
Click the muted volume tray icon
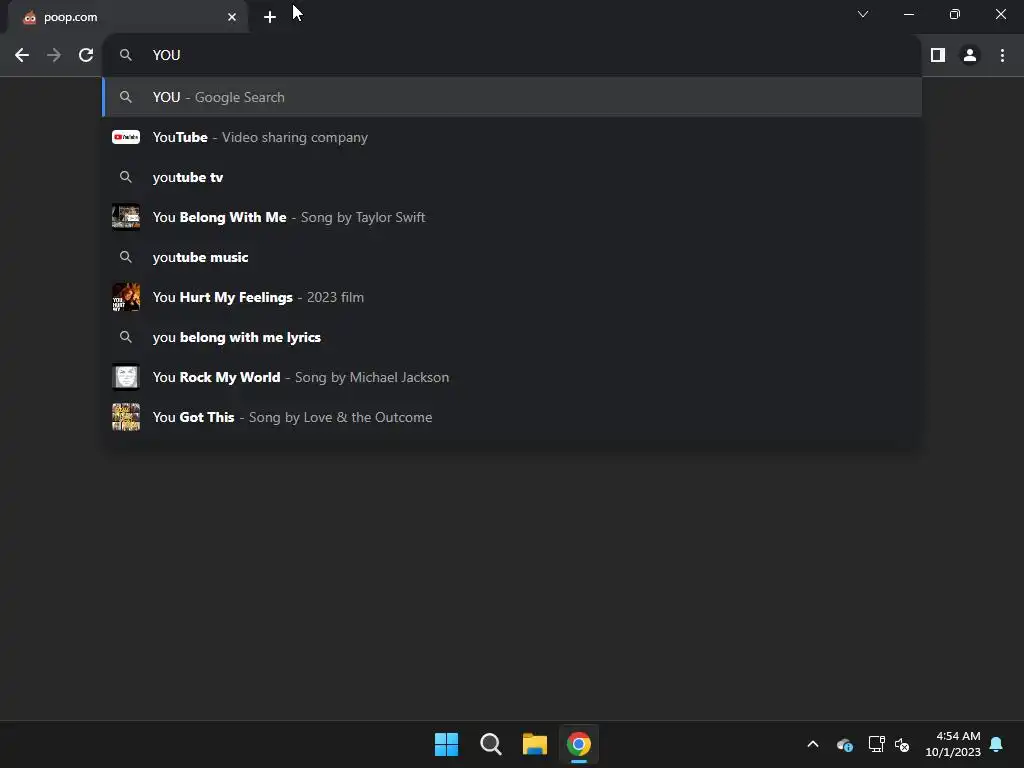(x=902, y=744)
